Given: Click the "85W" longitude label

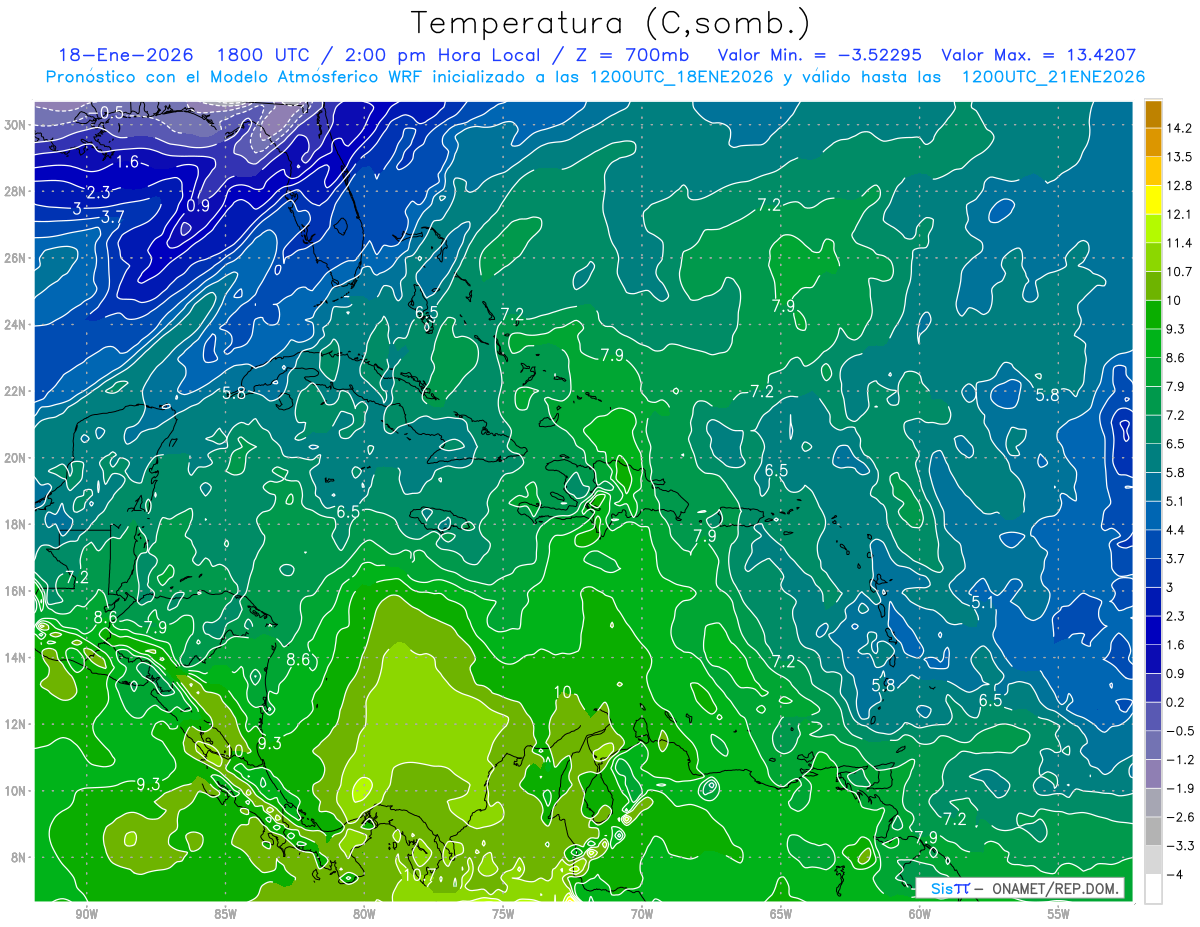Looking at the screenshot, I should click(x=225, y=914).
